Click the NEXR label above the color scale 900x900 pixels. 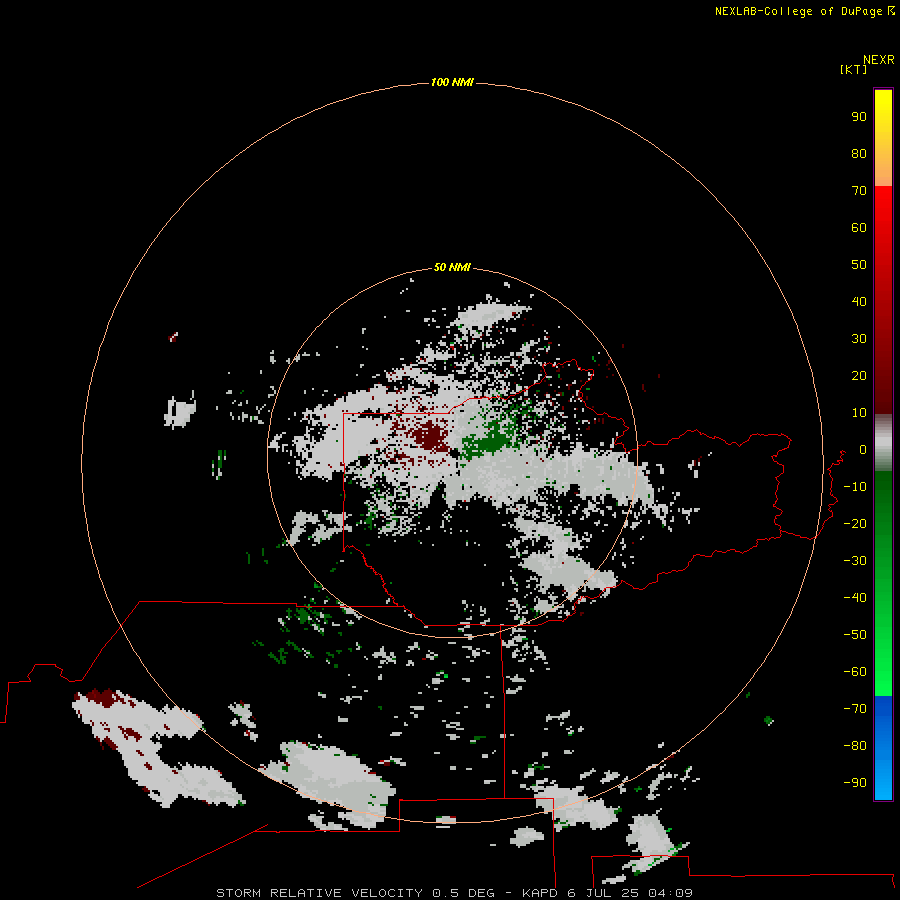click(879, 60)
